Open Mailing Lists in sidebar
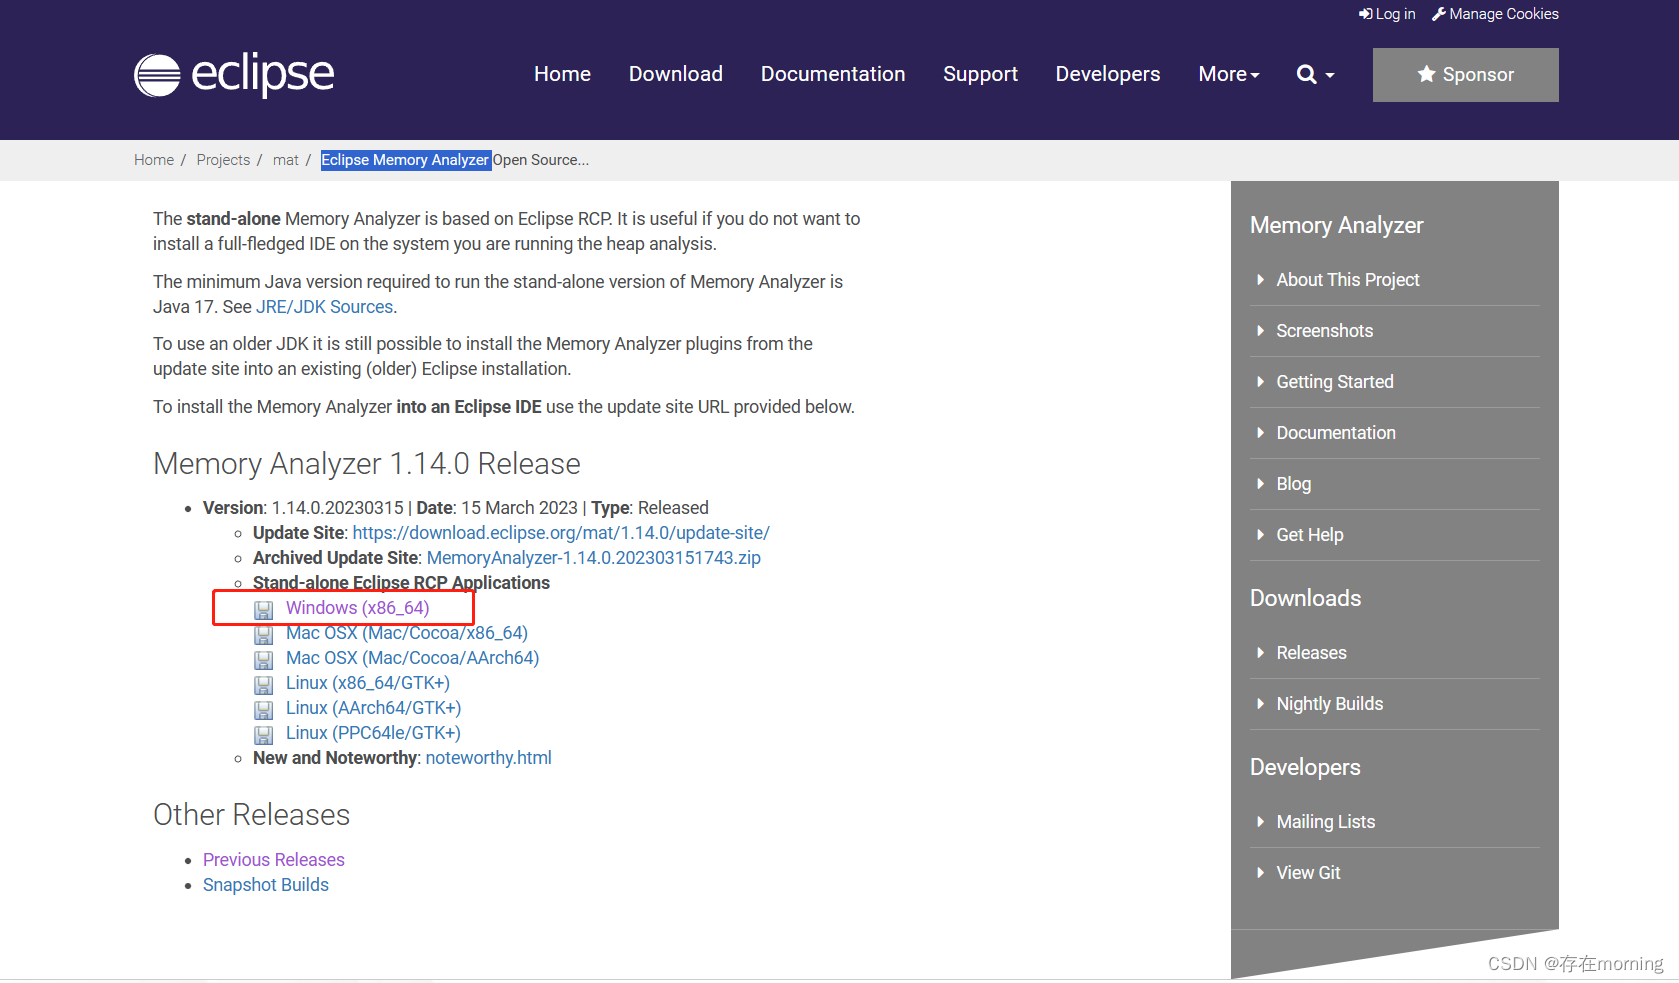The height and width of the screenshot is (983, 1679). (x=1326, y=822)
